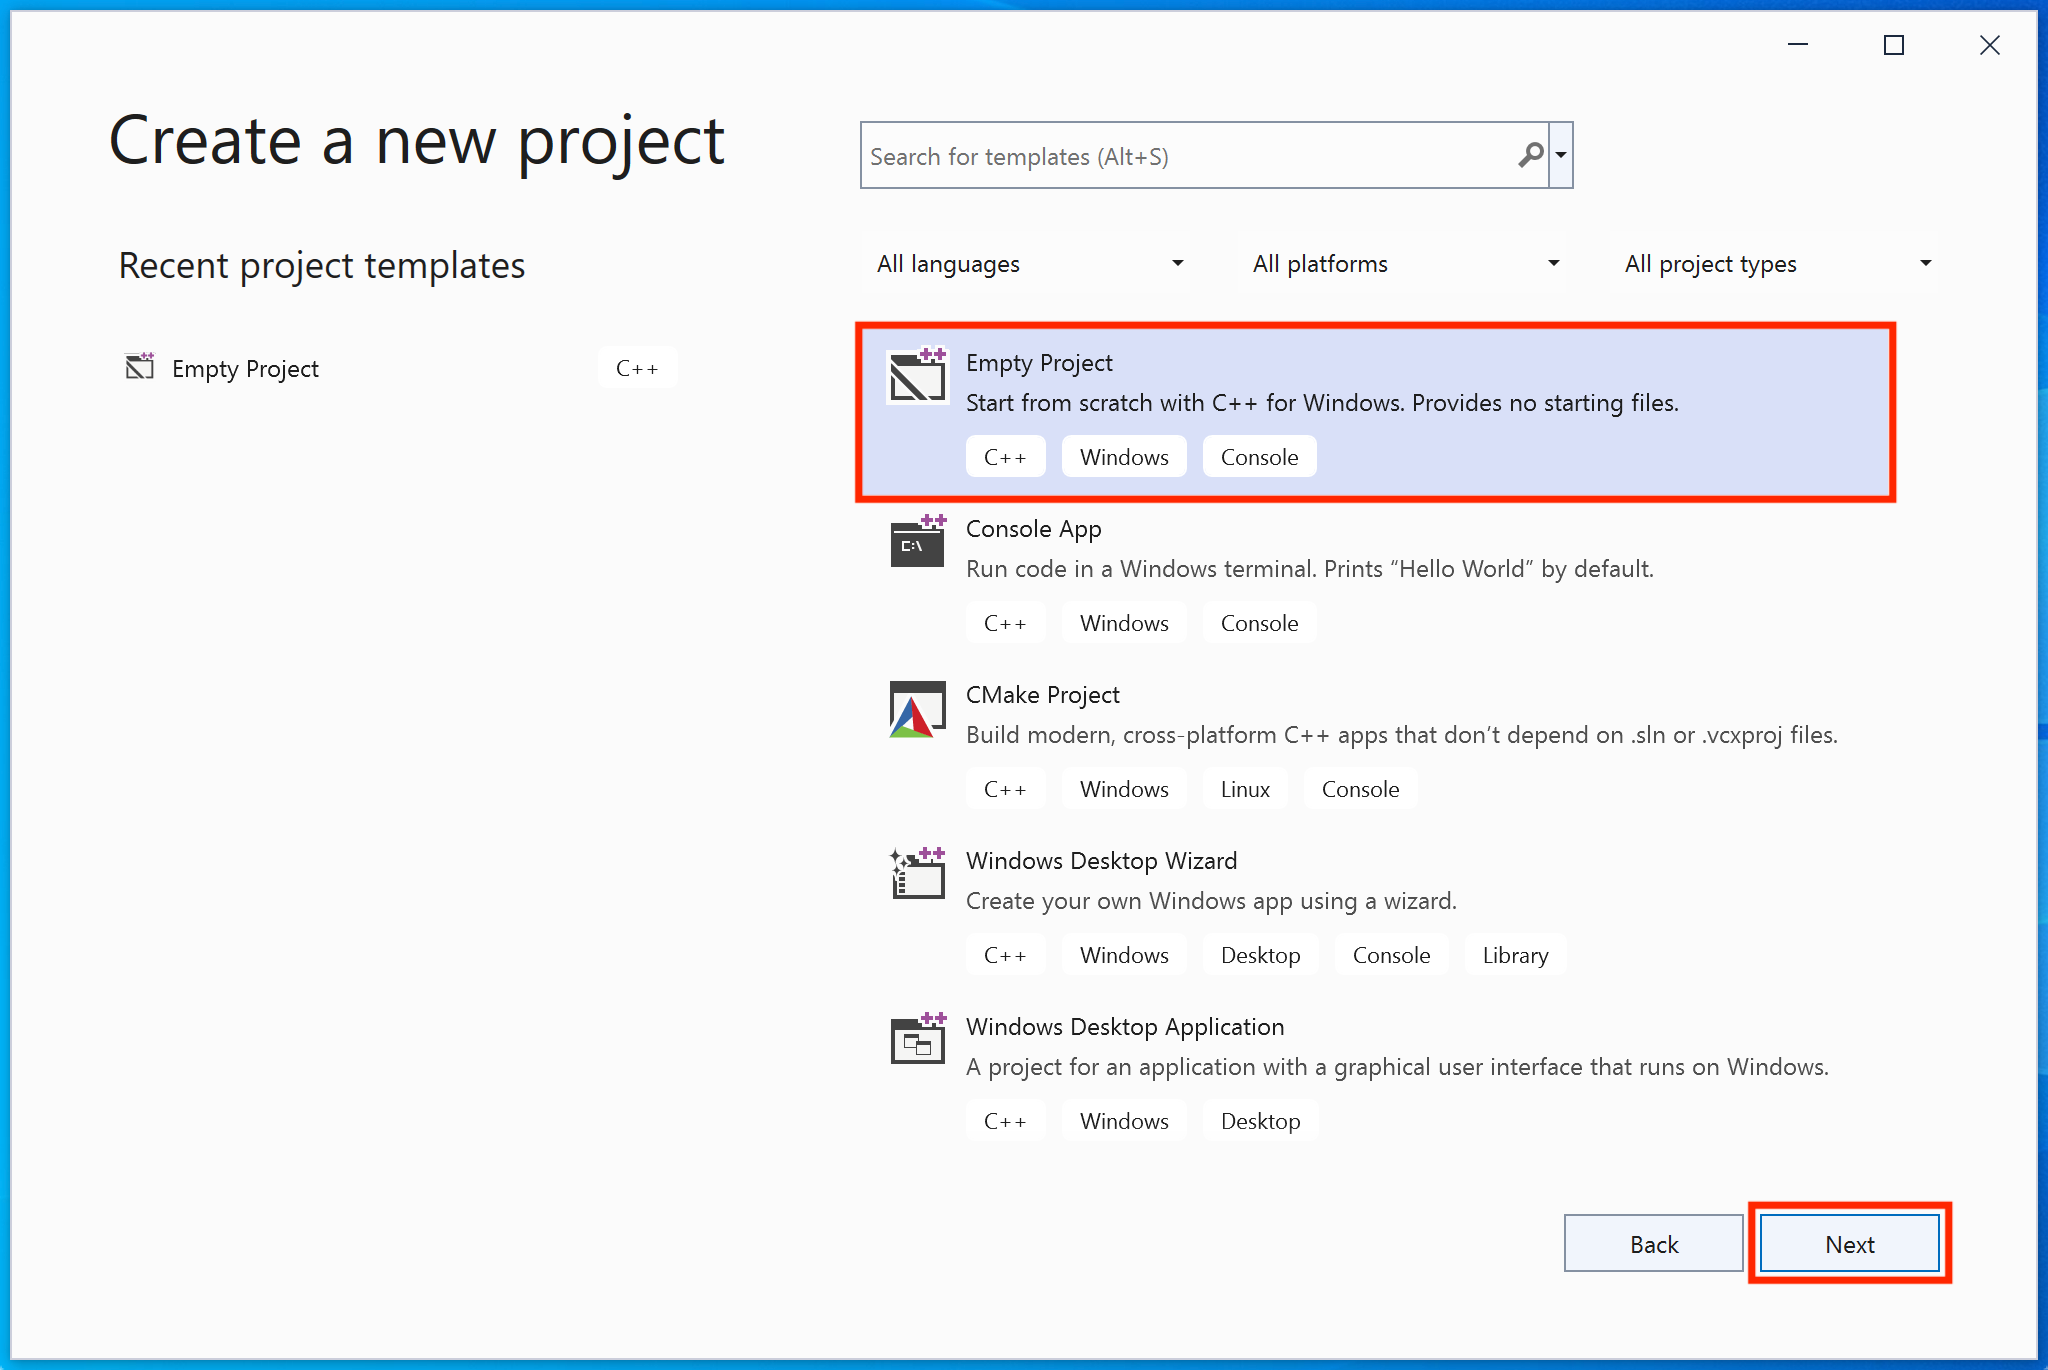Expand the search box history arrow

pos(1561,155)
